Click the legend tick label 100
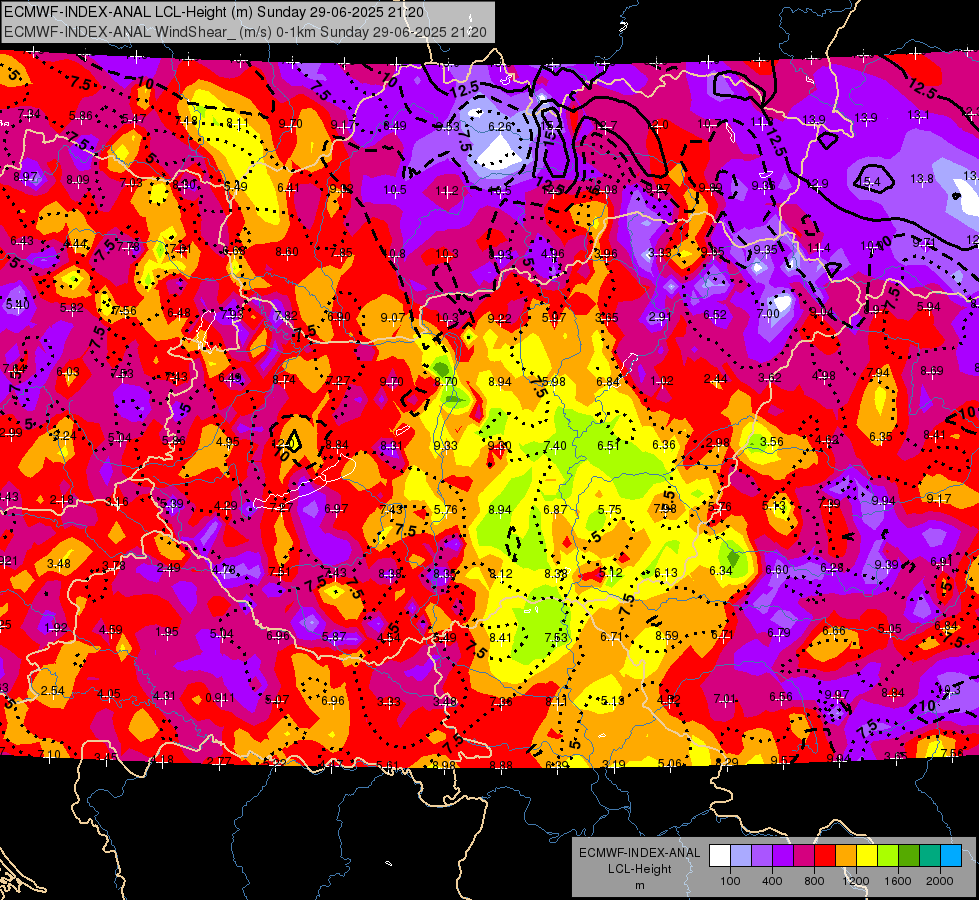979x900 pixels. coord(730,881)
